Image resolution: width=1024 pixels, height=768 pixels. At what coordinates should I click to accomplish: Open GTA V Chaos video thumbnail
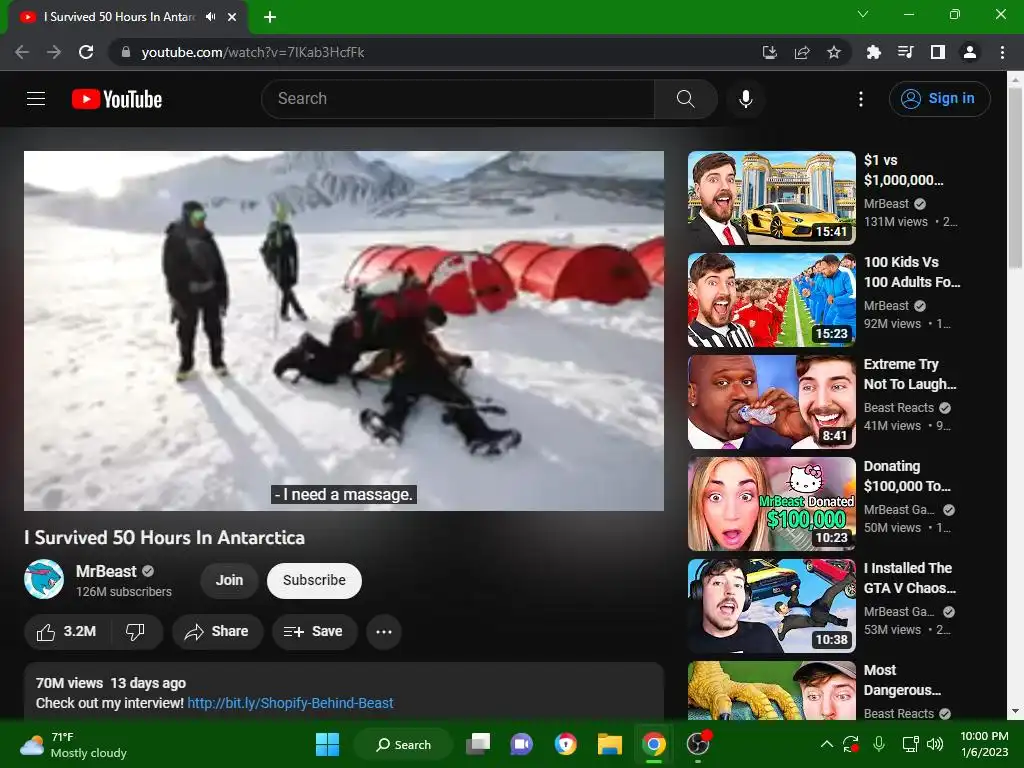771,606
